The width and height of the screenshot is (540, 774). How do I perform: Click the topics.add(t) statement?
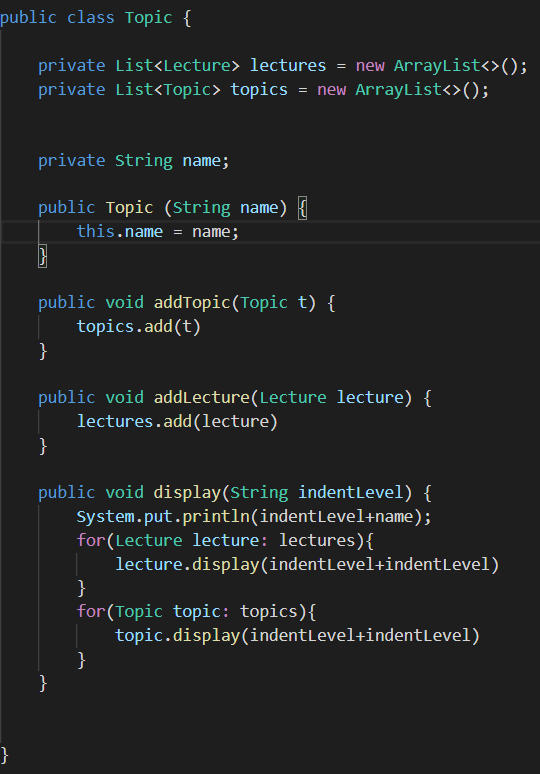[x=139, y=326]
